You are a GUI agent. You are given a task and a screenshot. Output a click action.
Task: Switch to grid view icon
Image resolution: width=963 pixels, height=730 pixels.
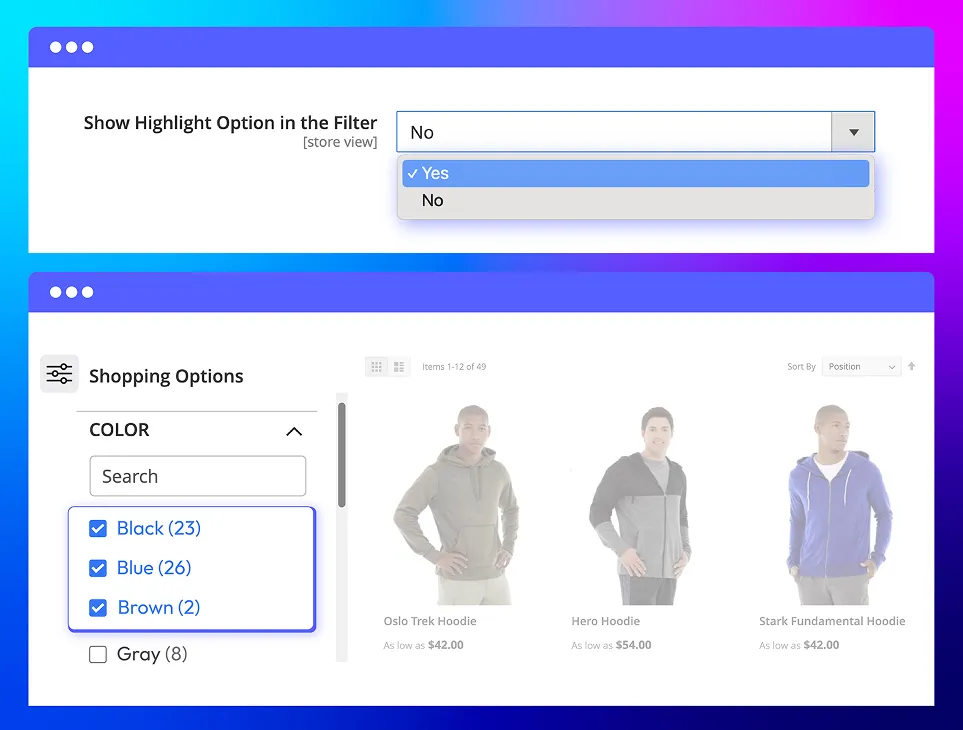click(x=377, y=367)
